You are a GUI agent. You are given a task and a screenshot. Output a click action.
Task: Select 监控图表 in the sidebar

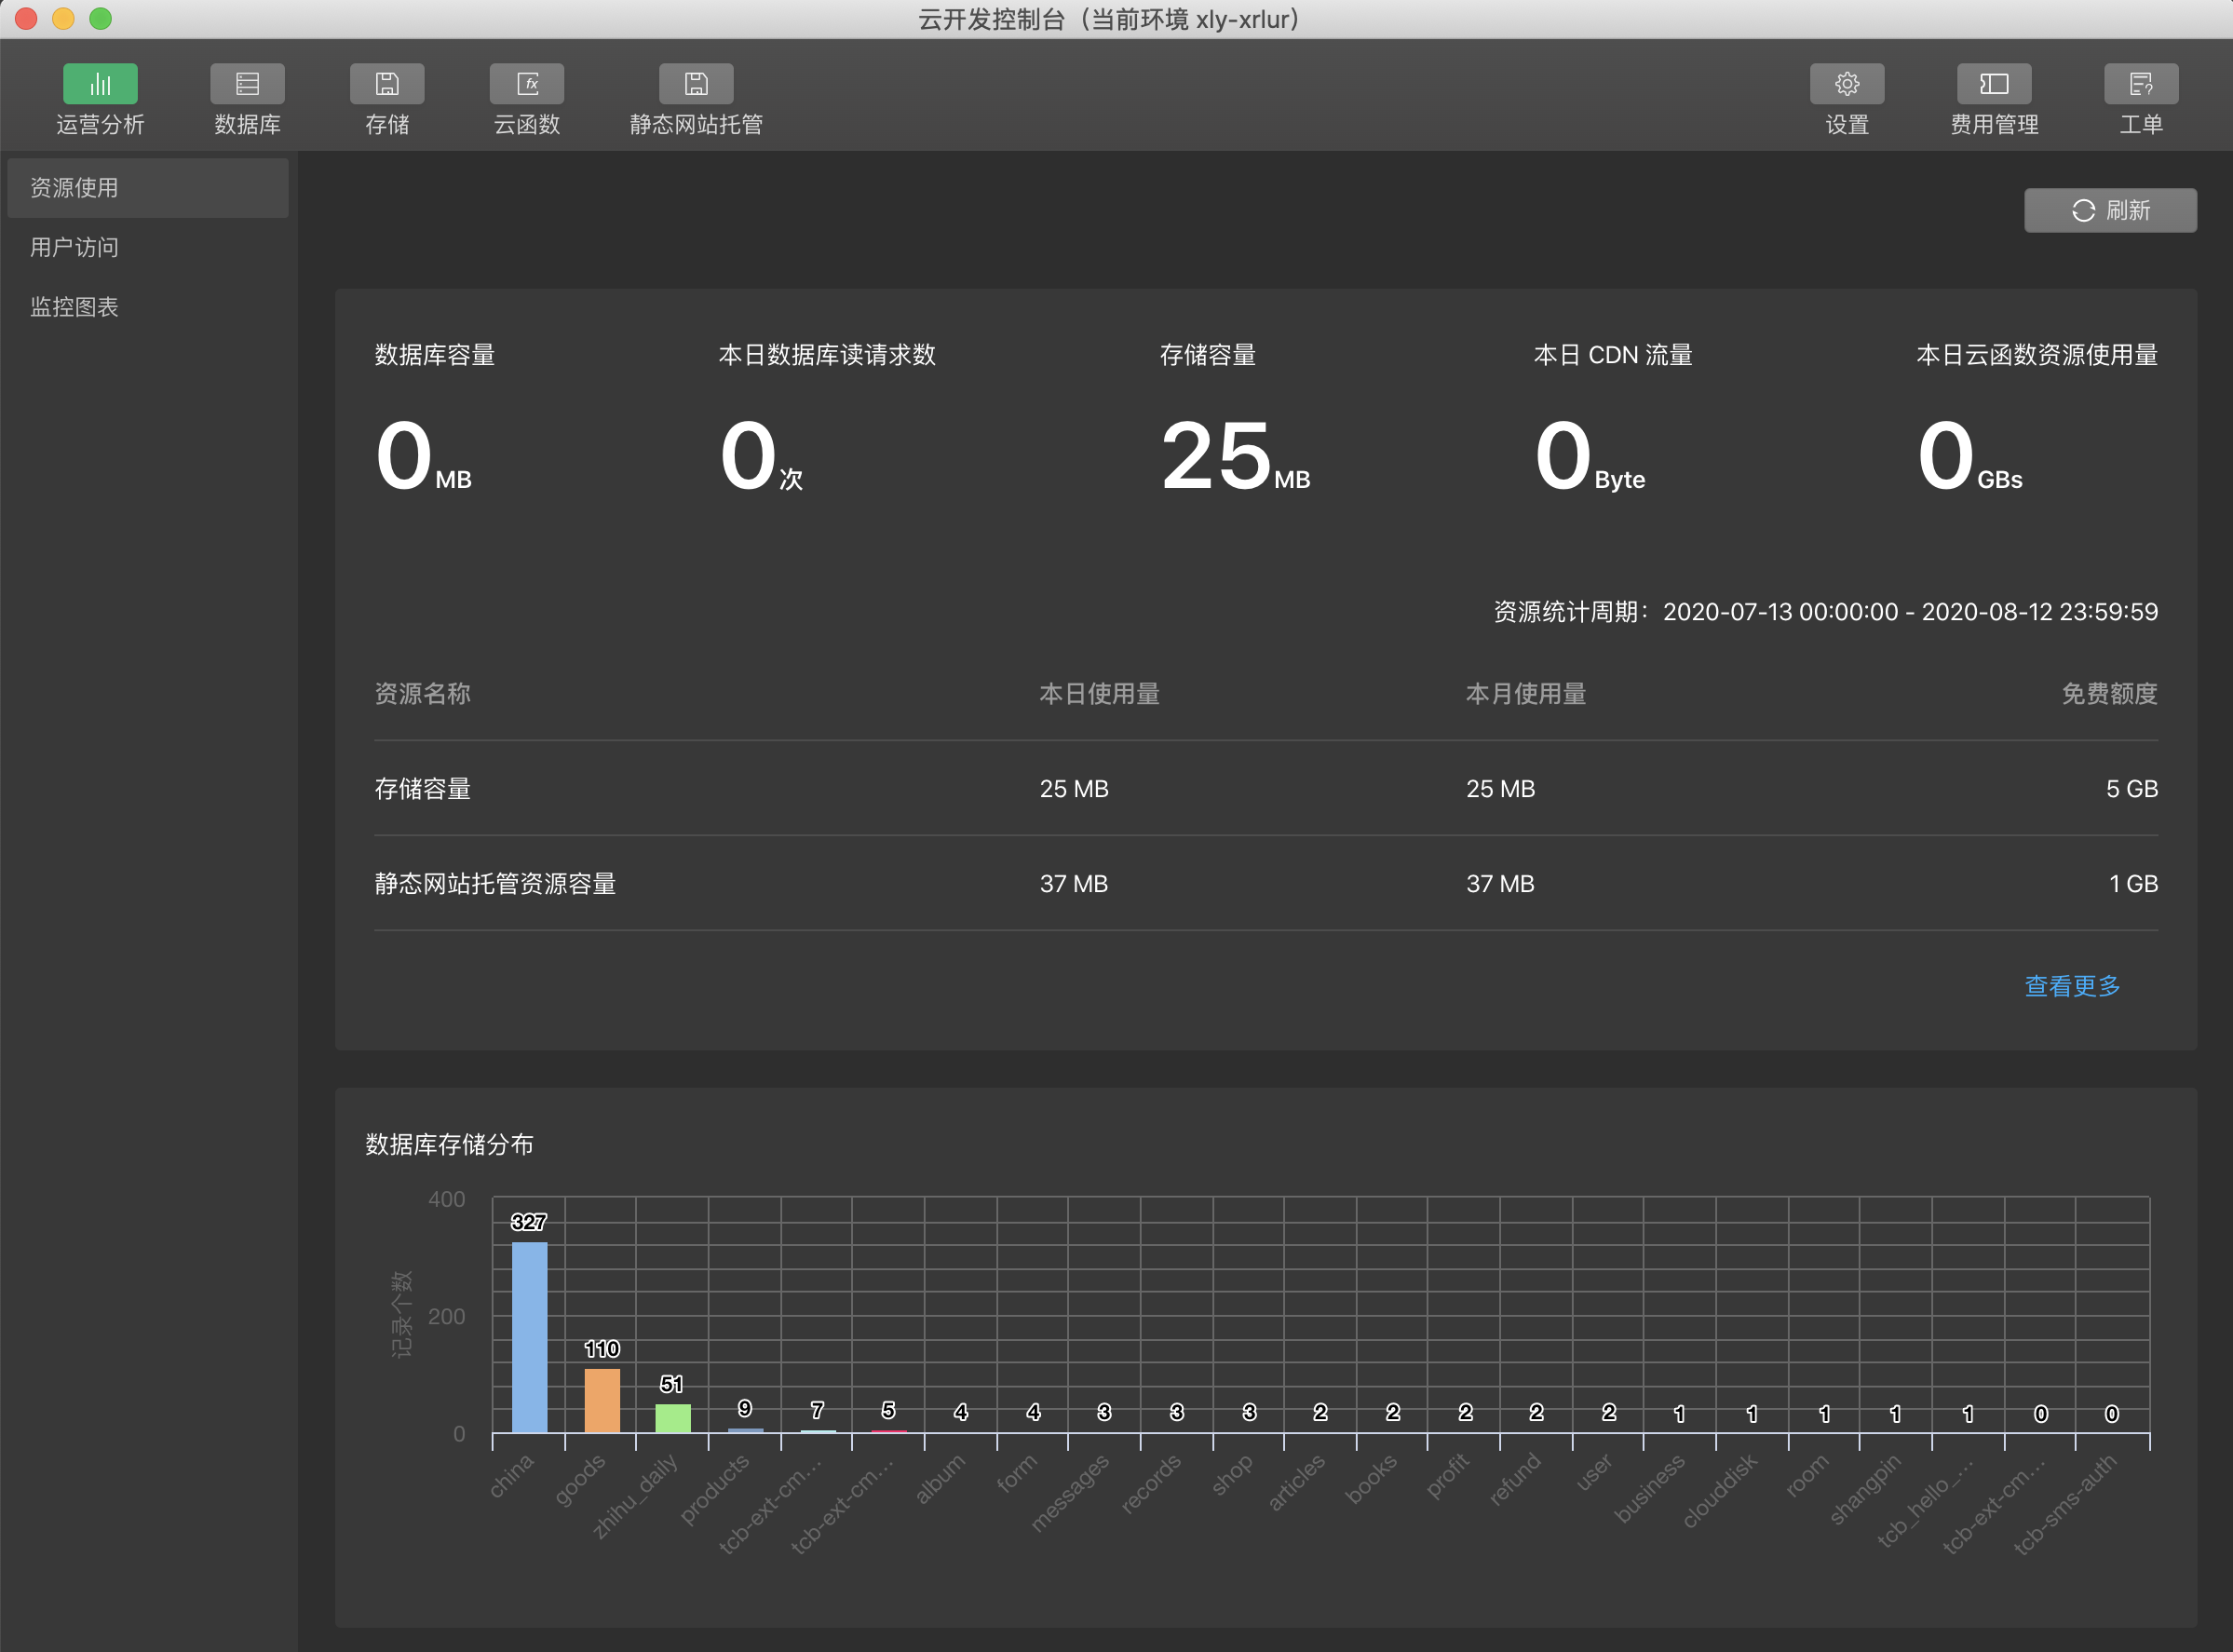(148, 307)
